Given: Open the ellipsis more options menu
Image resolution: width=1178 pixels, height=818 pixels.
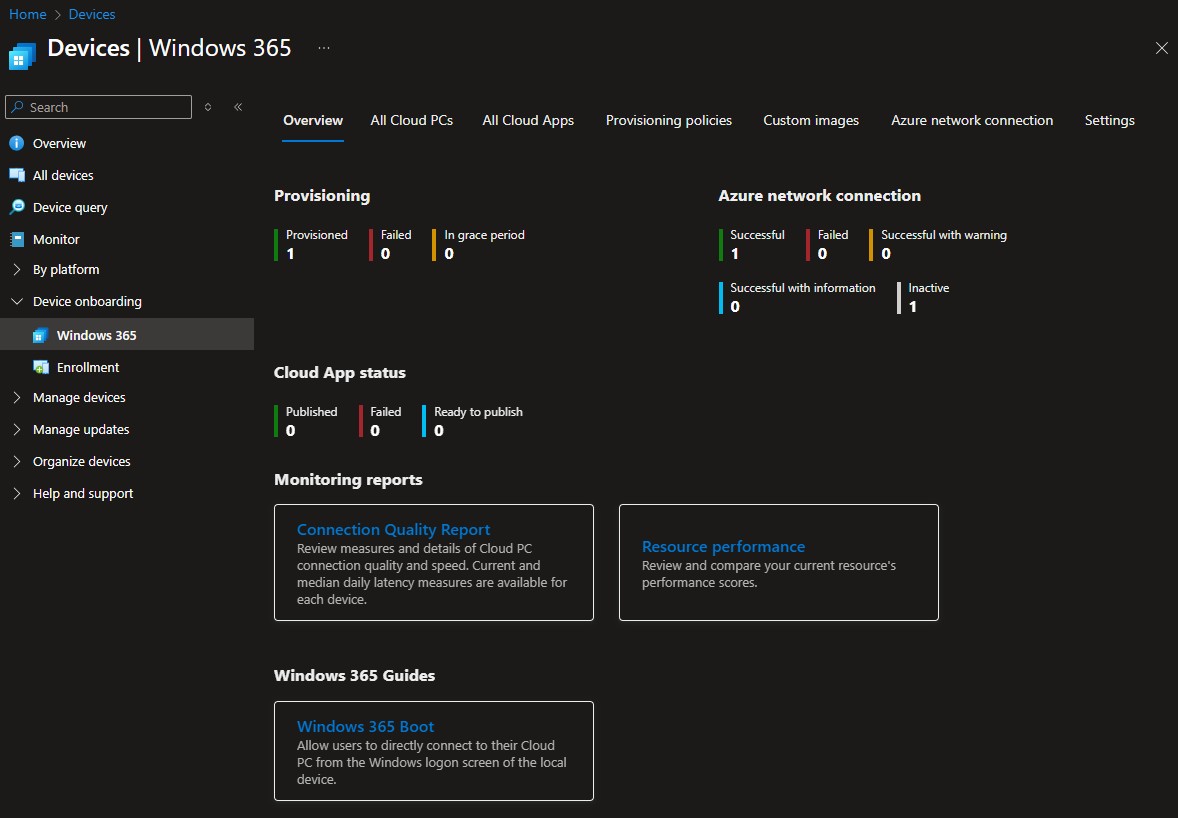Looking at the screenshot, I should coord(324,48).
